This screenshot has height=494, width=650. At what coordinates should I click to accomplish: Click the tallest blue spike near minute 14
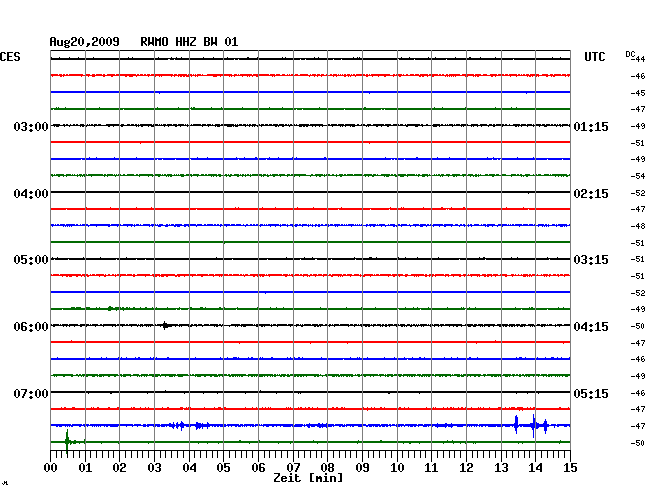(x=534, y=426)
